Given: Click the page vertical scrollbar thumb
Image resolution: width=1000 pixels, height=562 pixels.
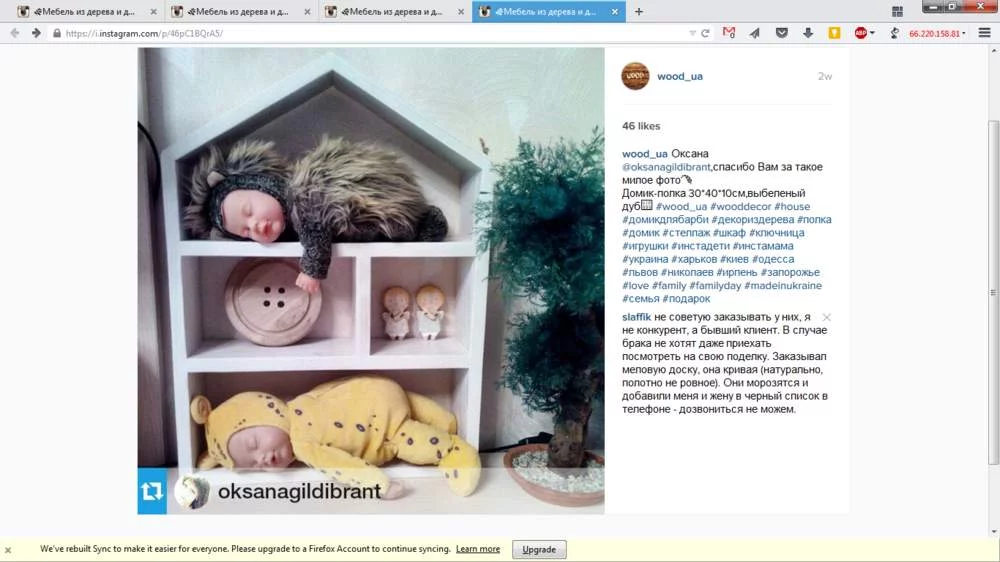Looking at the screenshot, I should pyautogui.click(x=993, y=292).
